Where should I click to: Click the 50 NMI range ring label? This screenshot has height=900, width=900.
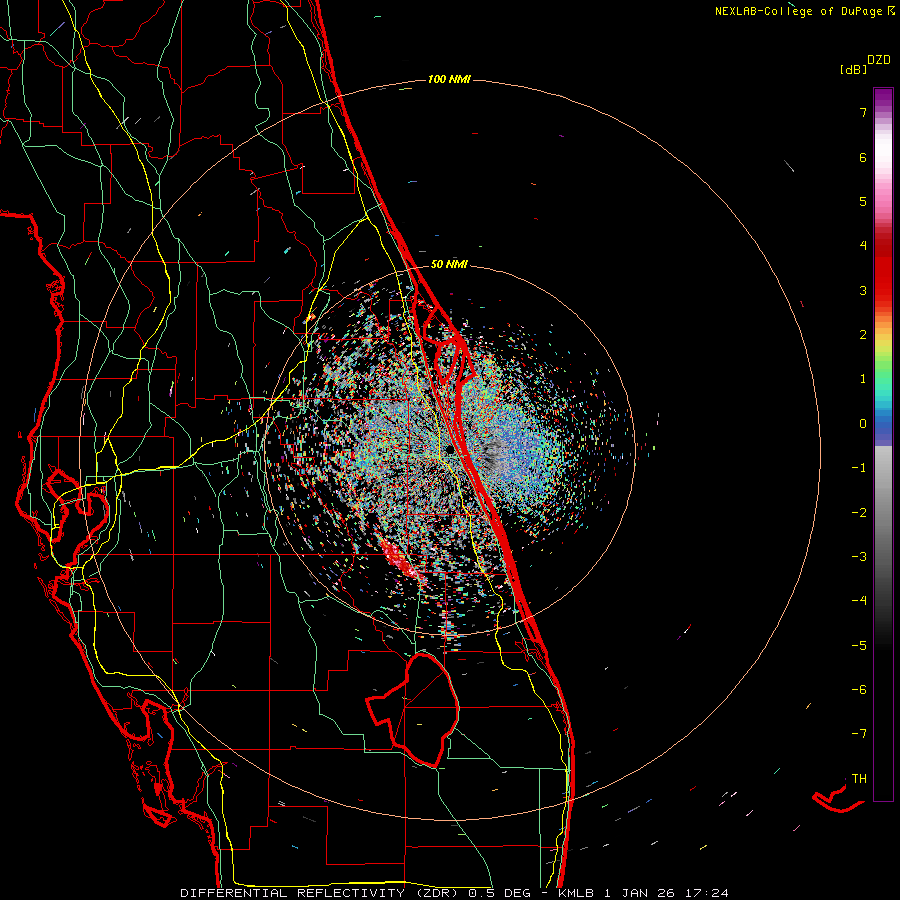coord(449,264)
